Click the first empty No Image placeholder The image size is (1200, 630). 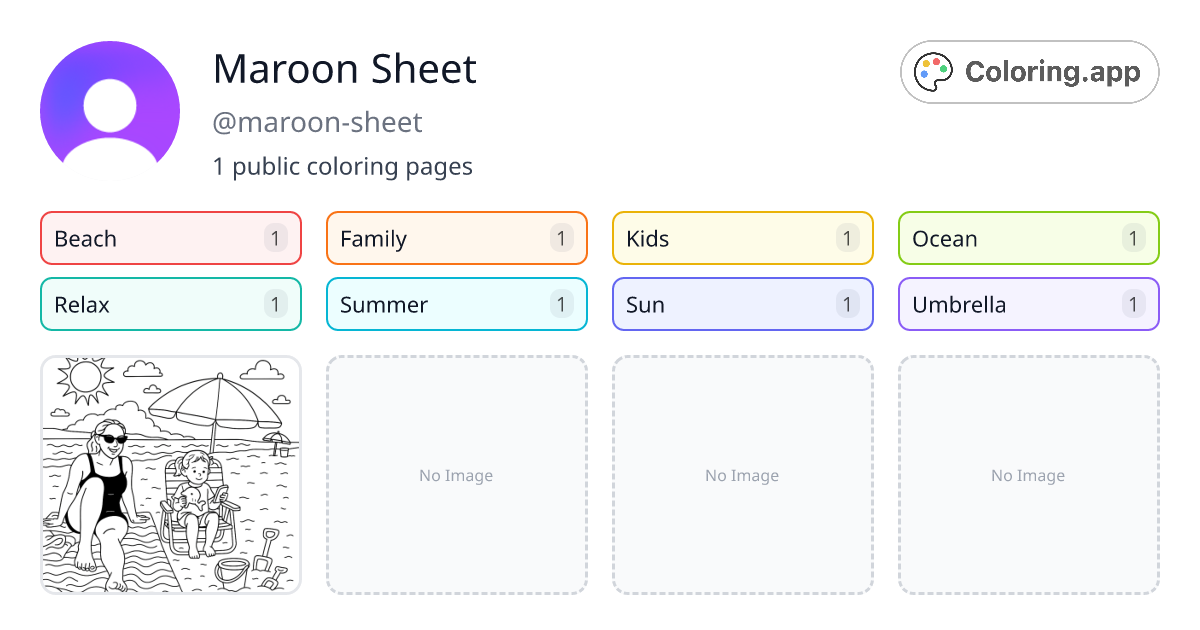456,475
